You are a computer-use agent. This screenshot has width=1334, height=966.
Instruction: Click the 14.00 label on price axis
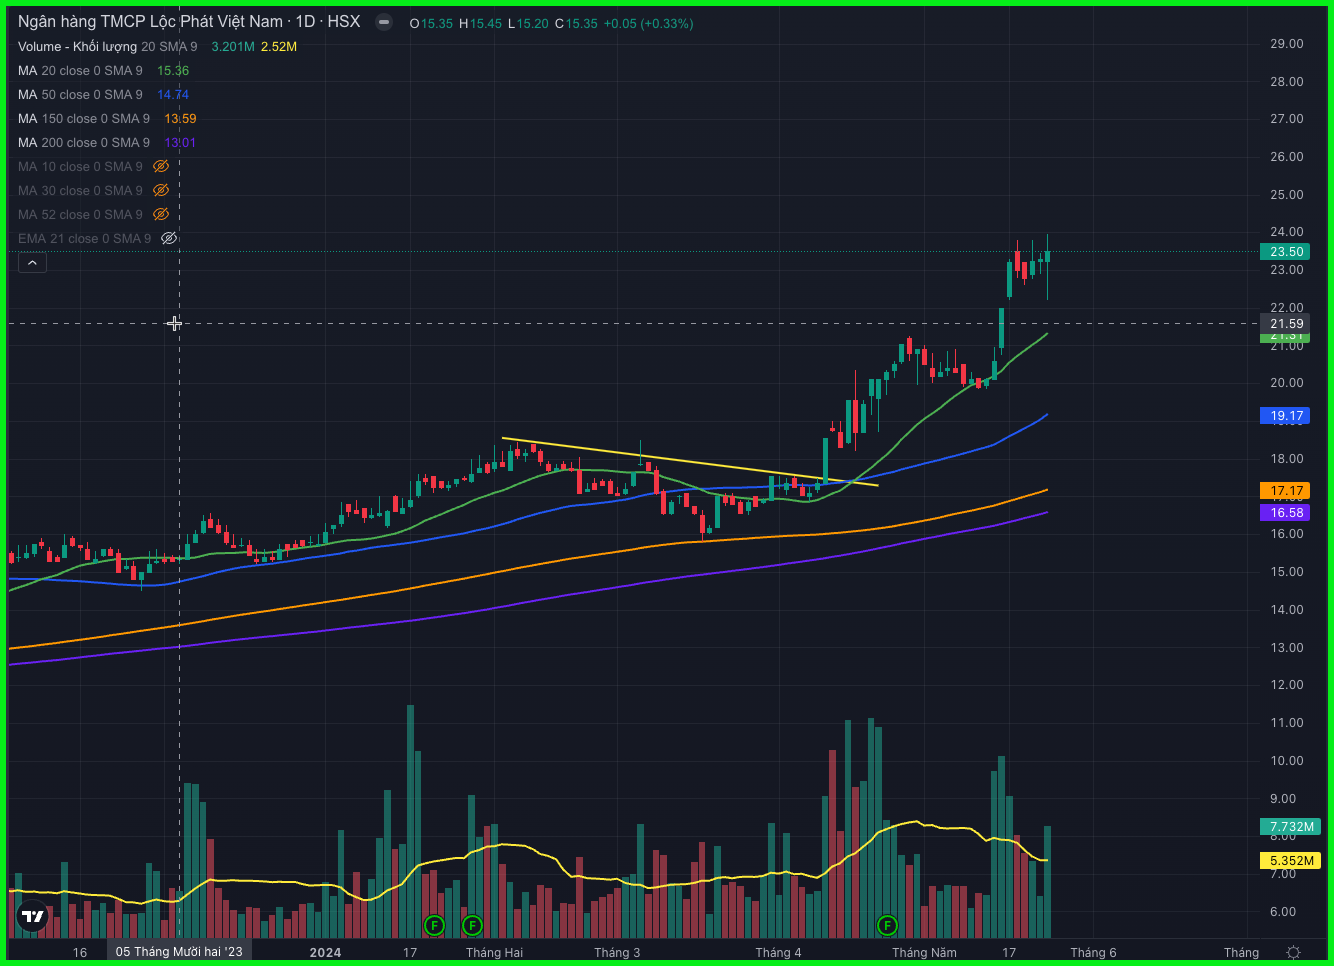click(x=1286, y=610)
